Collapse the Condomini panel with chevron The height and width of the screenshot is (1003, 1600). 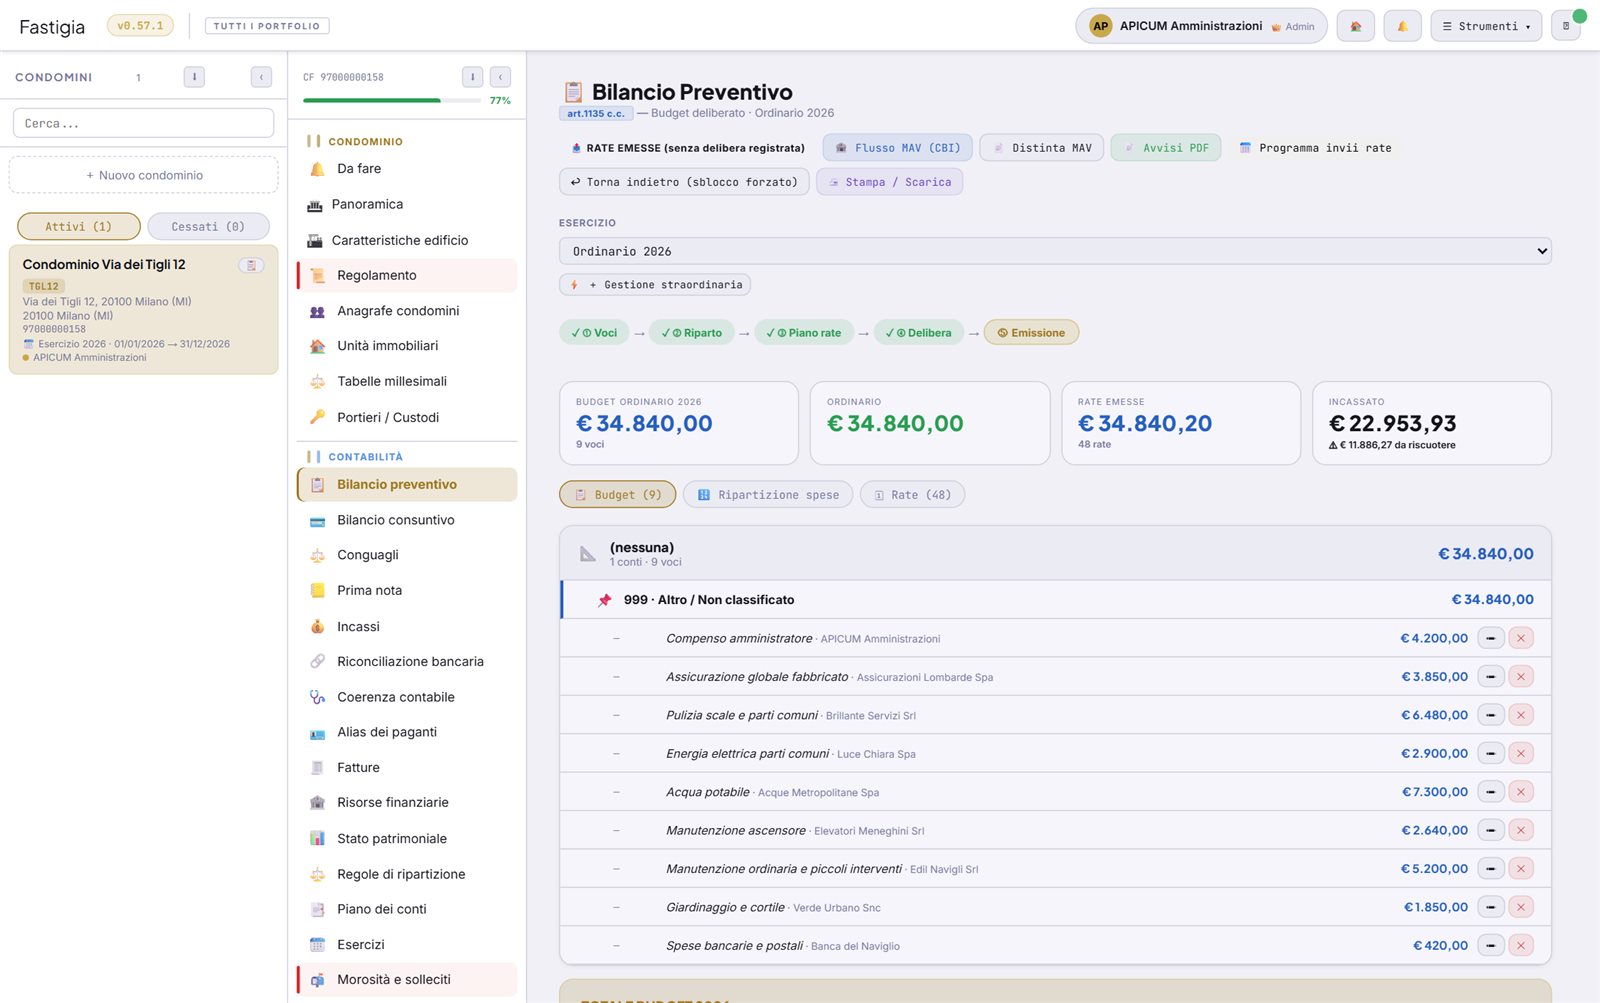(x=261, y=77)
